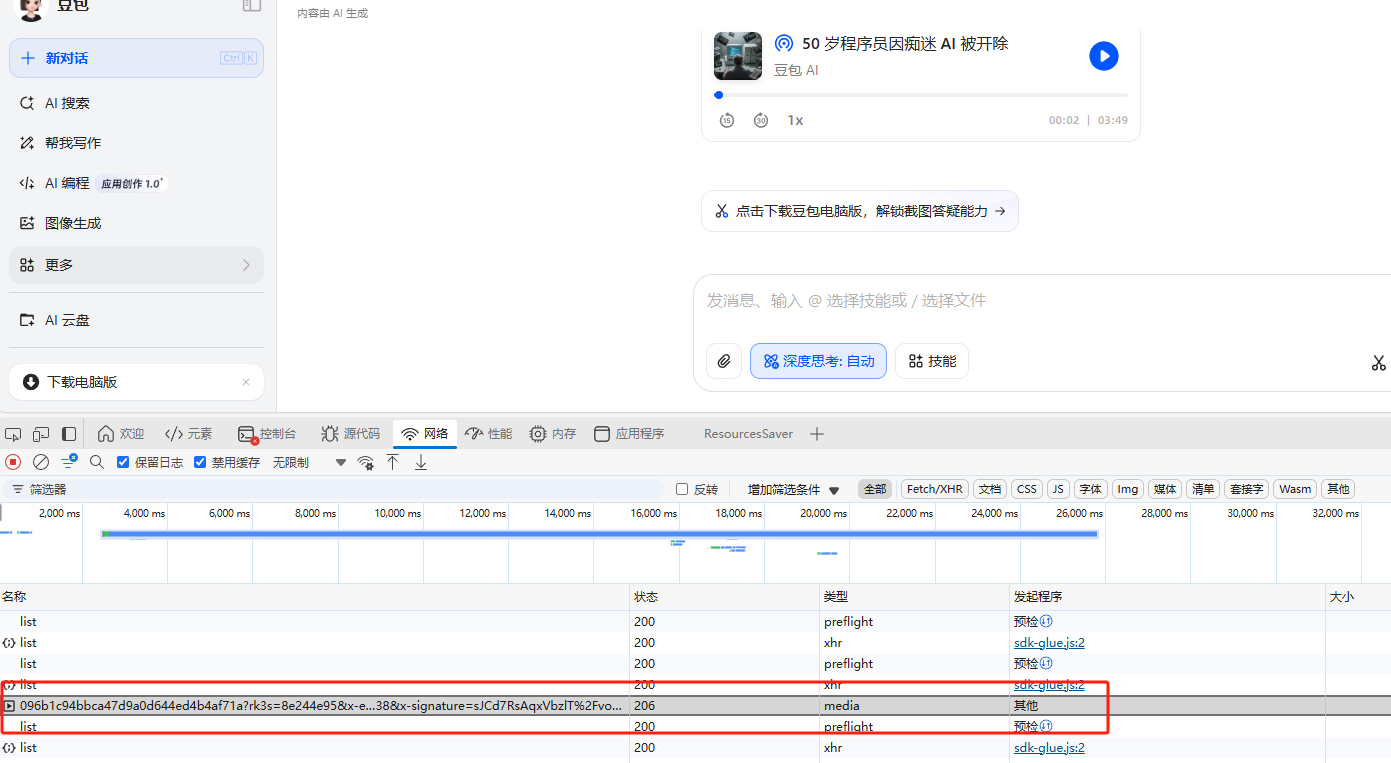Image resolution: width=1391 pixels, height=763 pixels.
Task: Open 帮我写作 in sidebar
Action: [136, 143]
